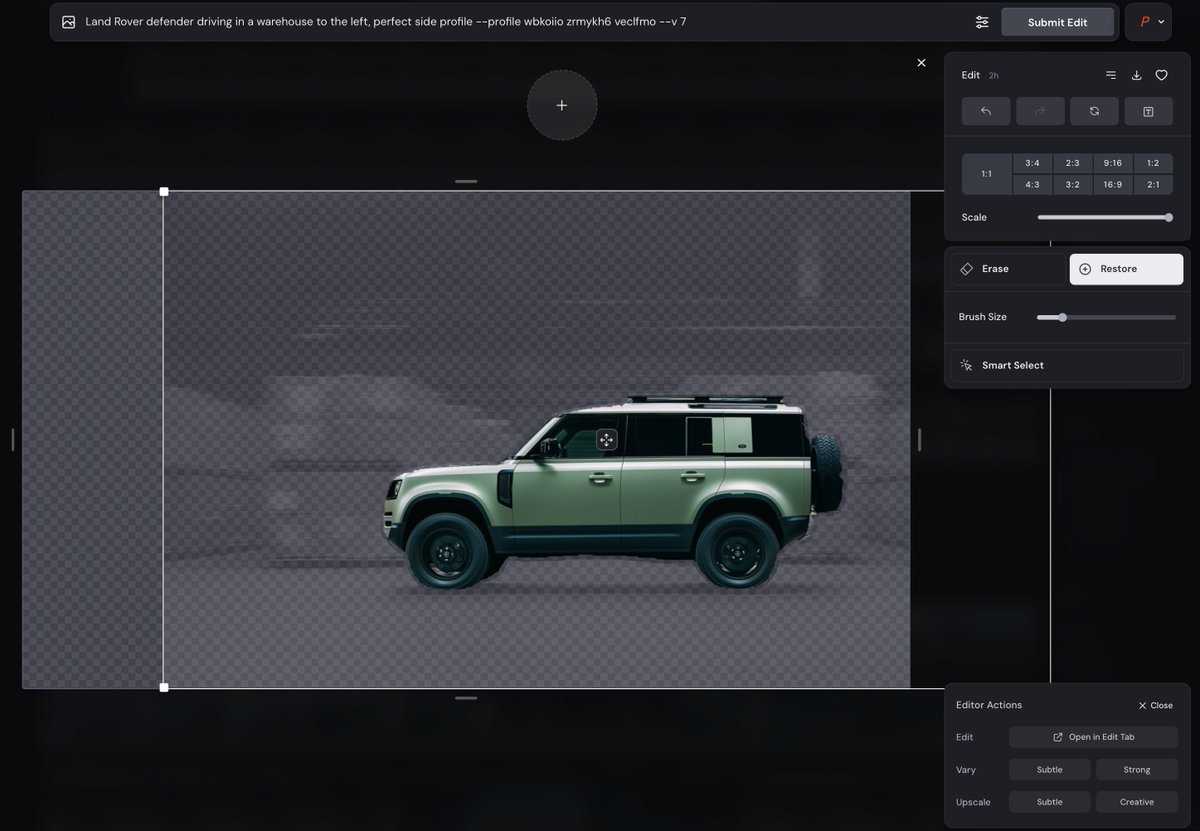Open in Edit Tab button

[1093, 737]
